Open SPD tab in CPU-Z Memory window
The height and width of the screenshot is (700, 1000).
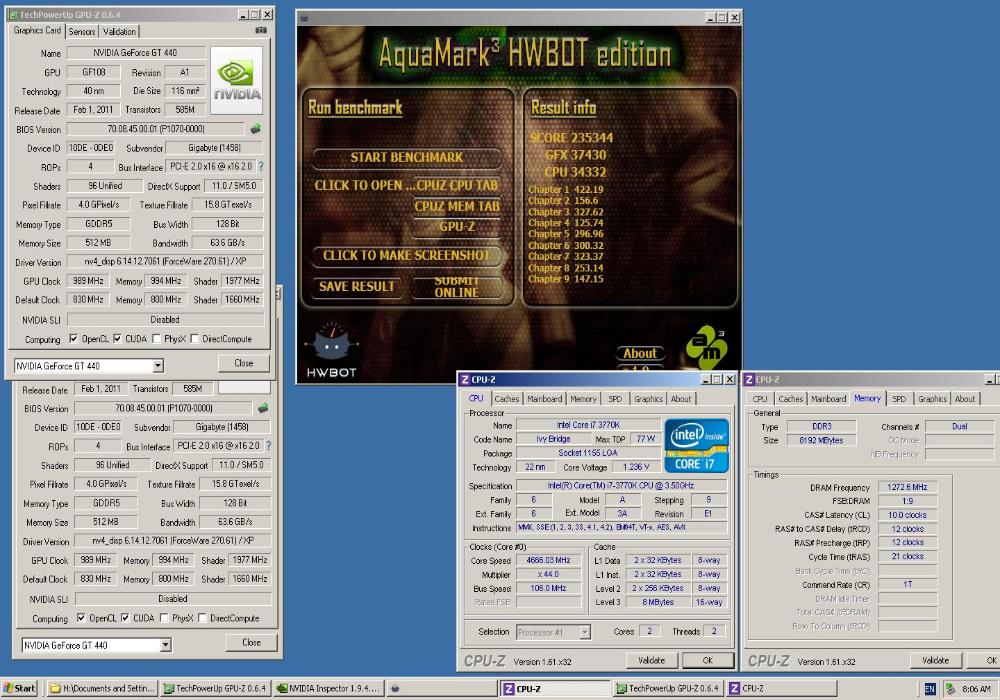coord(899,399)
